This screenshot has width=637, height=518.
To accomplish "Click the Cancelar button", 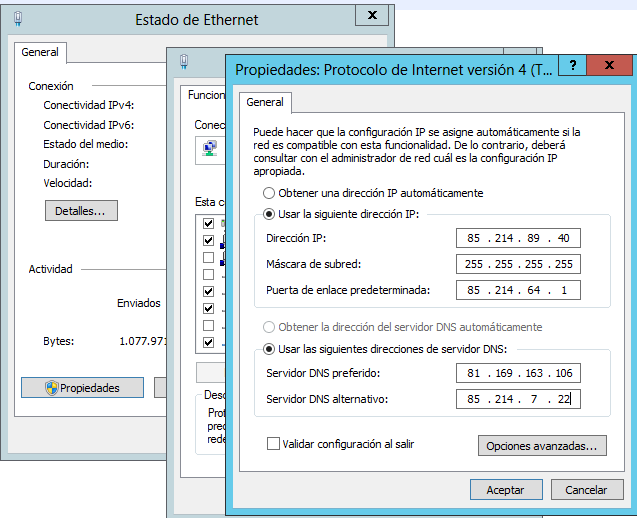I will 587,490.
